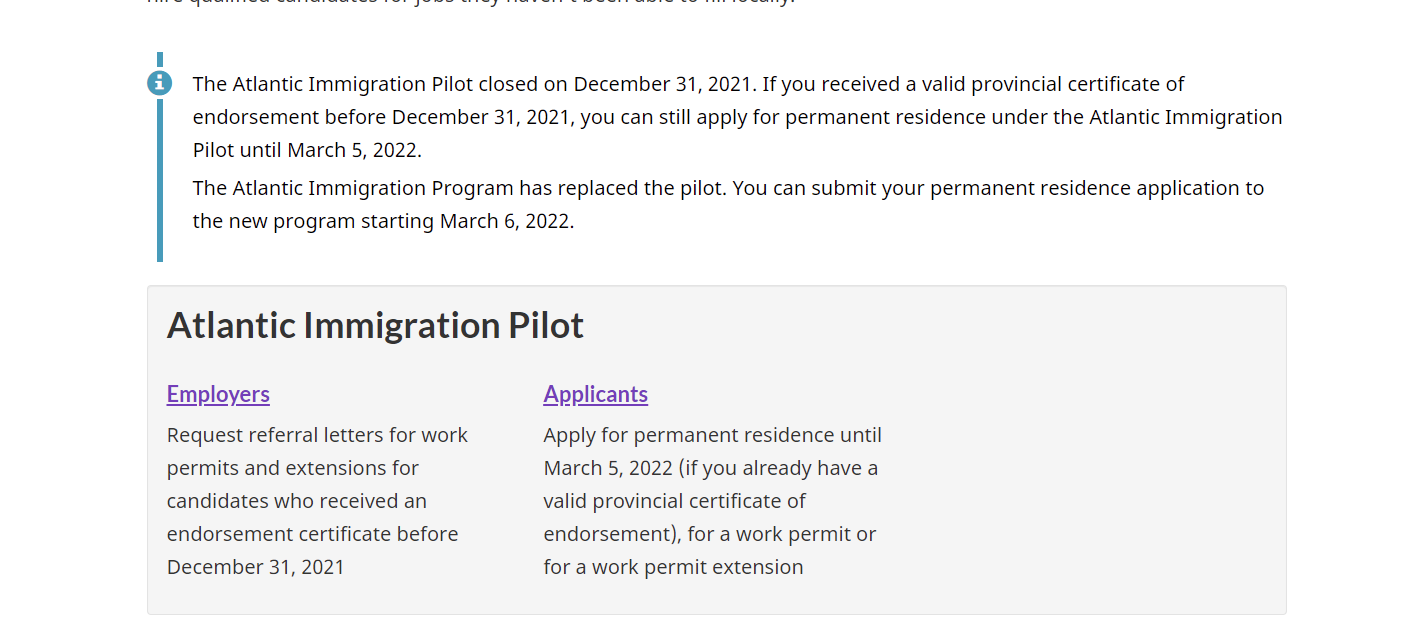Click 'December 31, 2021' under Employers
The image size is (1412, 637).
pyautogui.click(x=255, y=567)
